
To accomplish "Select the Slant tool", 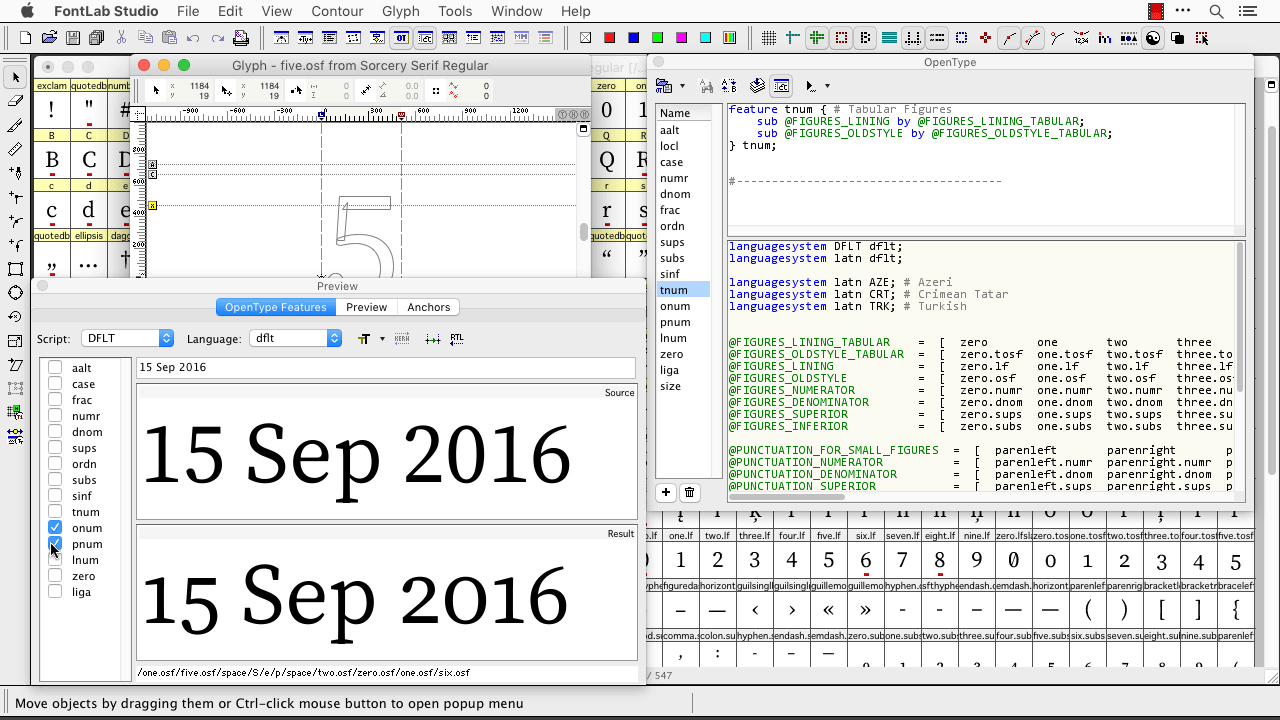I will (15, 365).
